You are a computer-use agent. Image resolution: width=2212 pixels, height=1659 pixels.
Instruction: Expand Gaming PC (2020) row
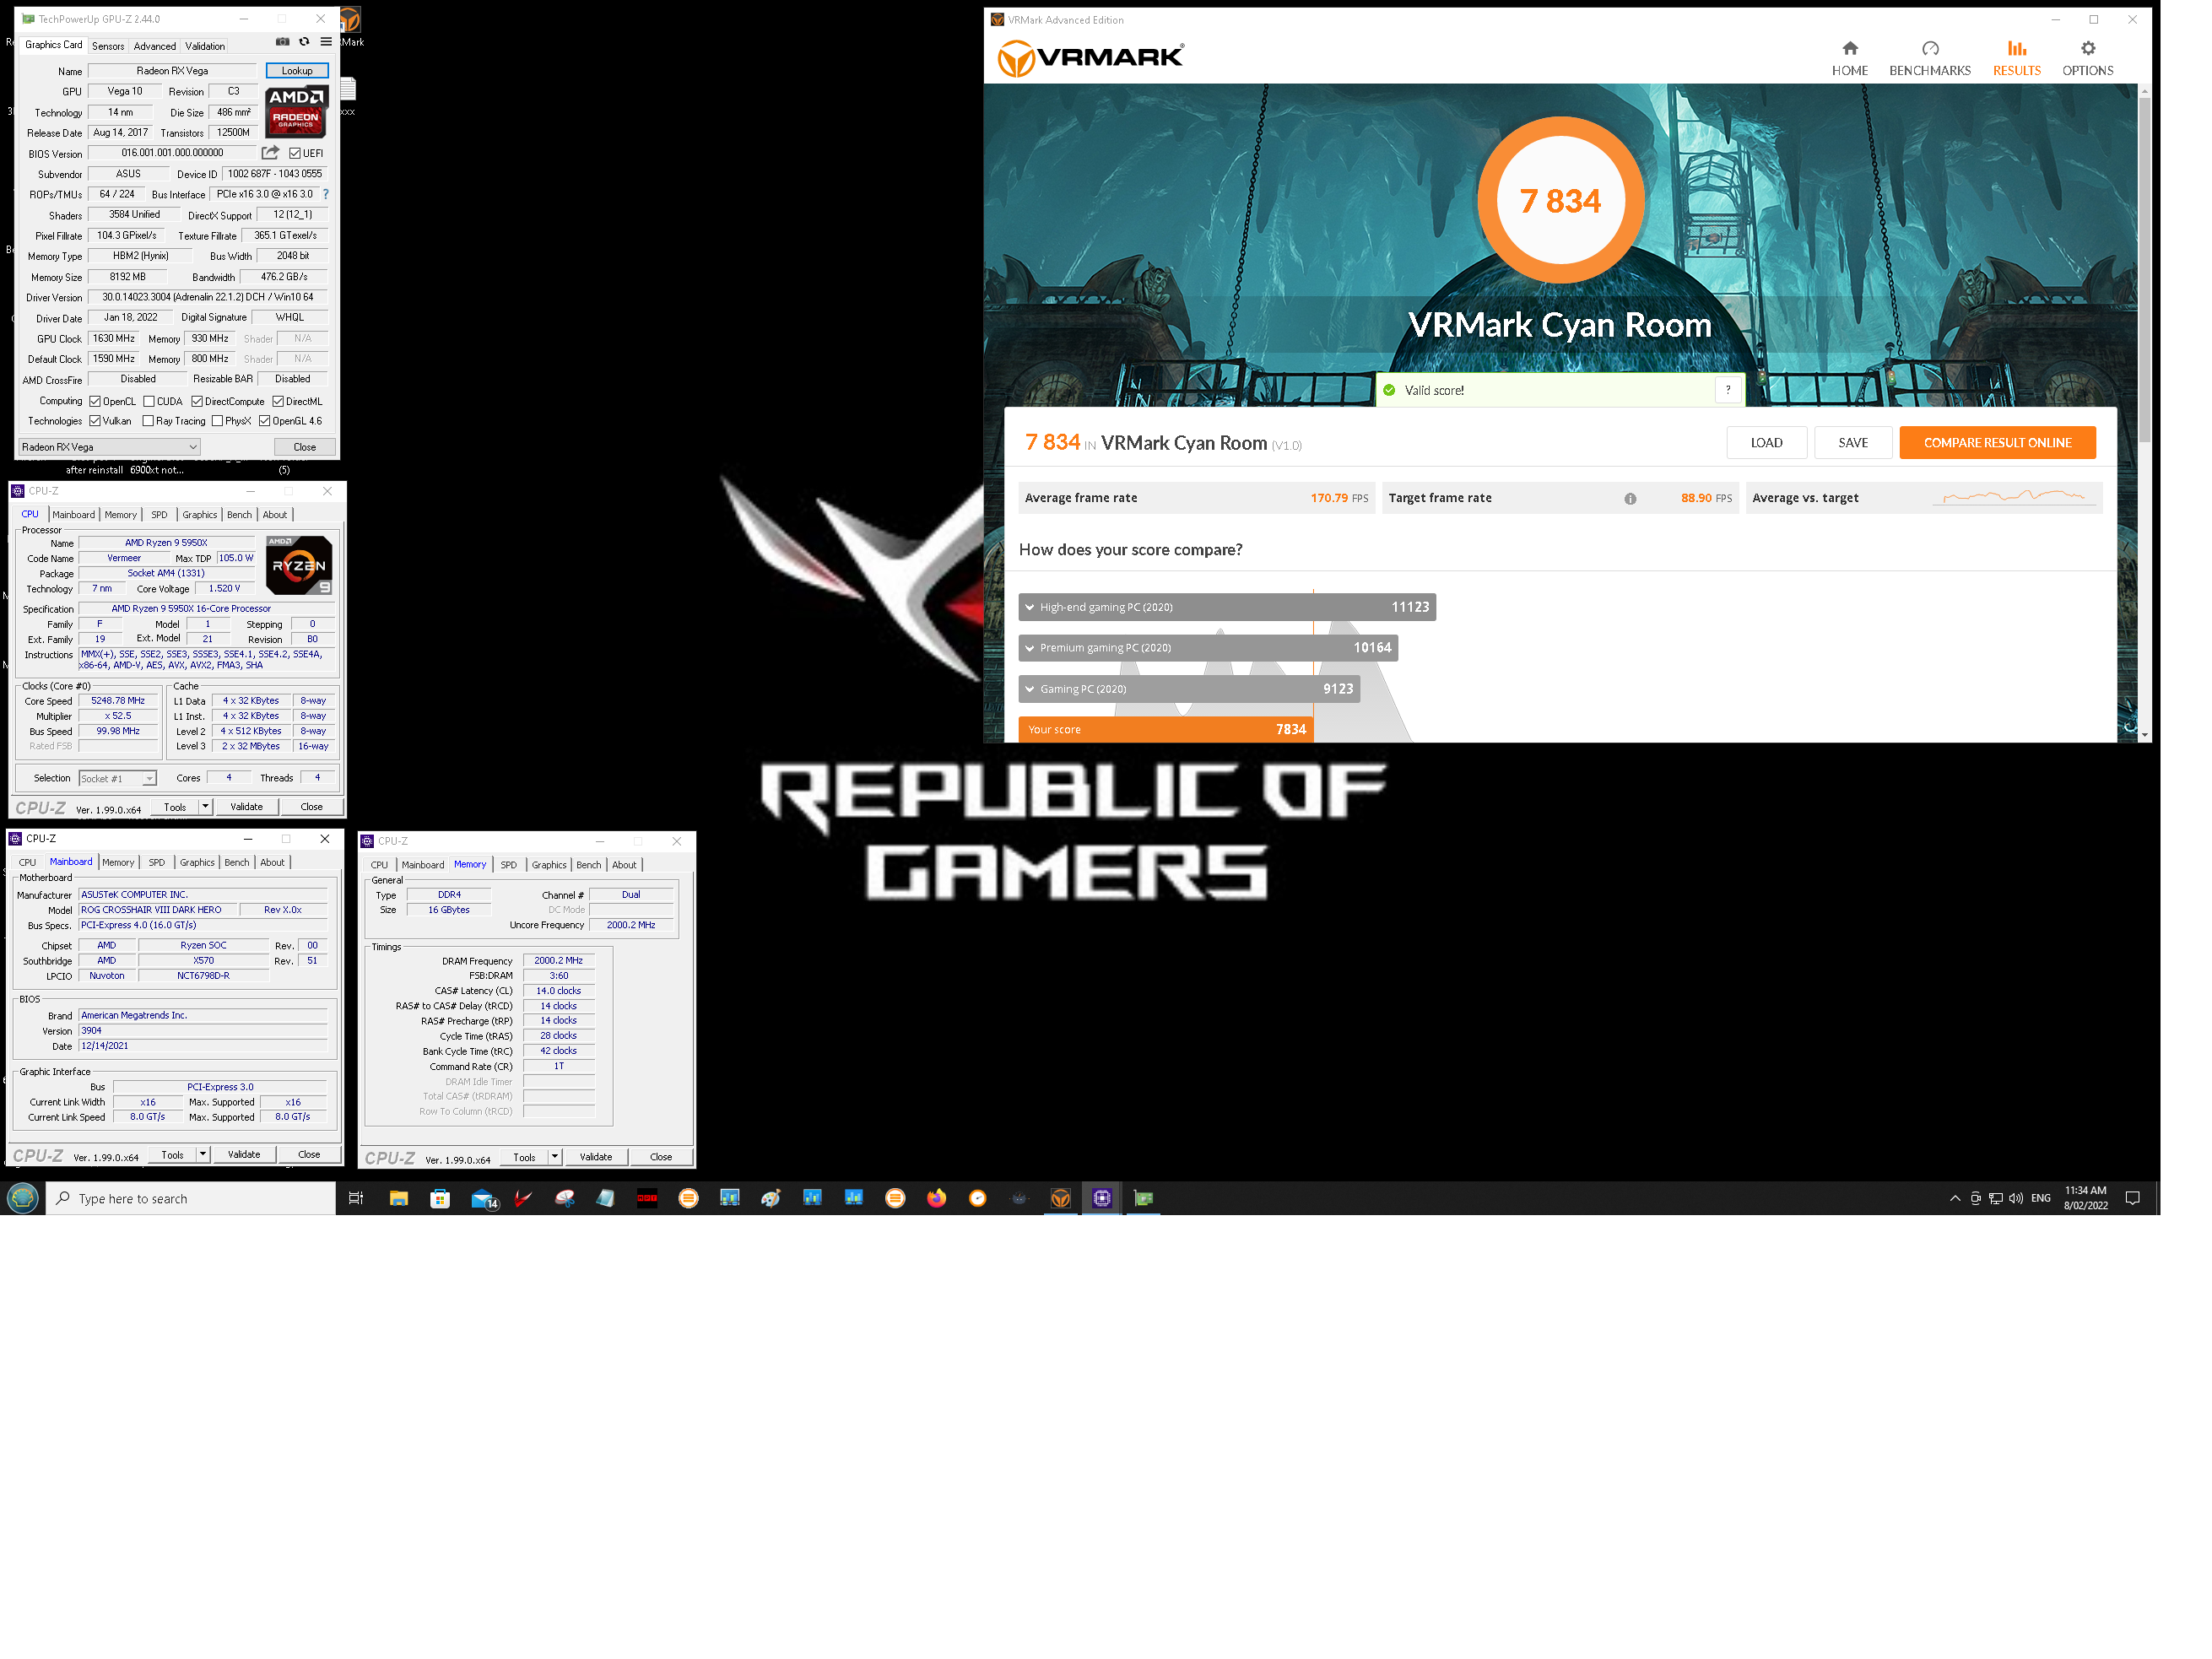tap(1189, 689)
